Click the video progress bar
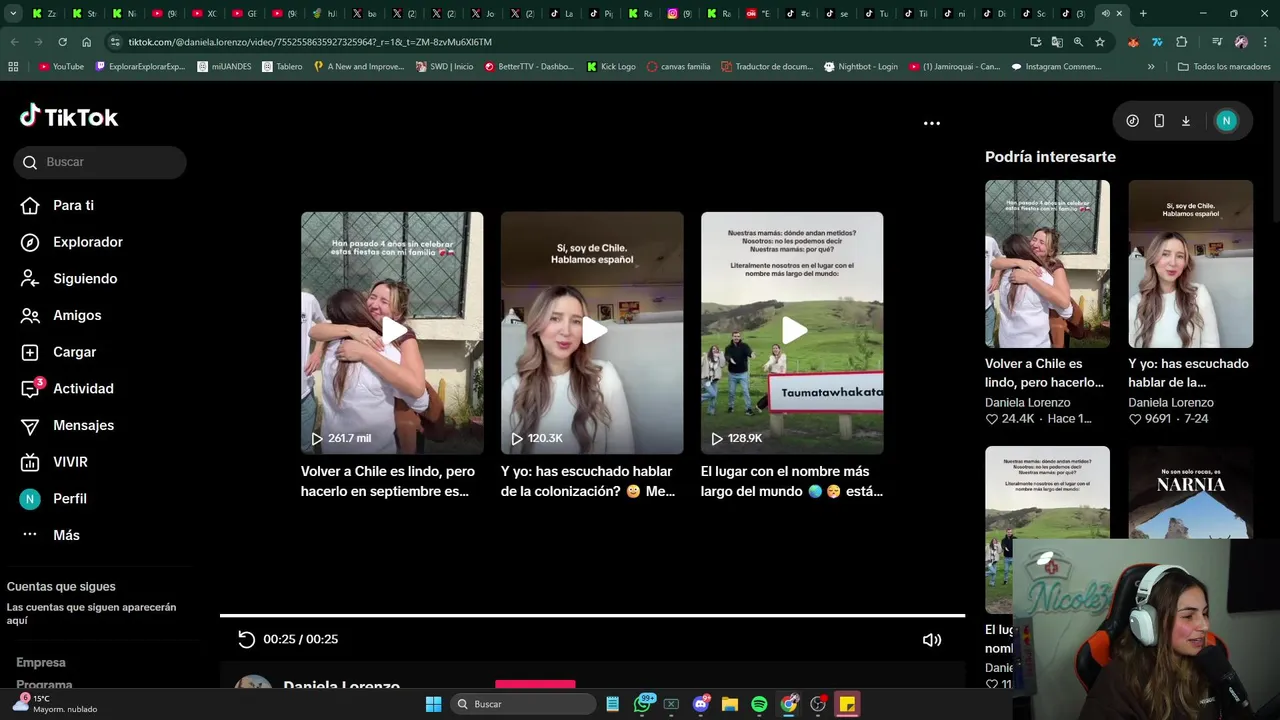The height and width of the screenshot is (720, 1280). (x=592, y=616)
